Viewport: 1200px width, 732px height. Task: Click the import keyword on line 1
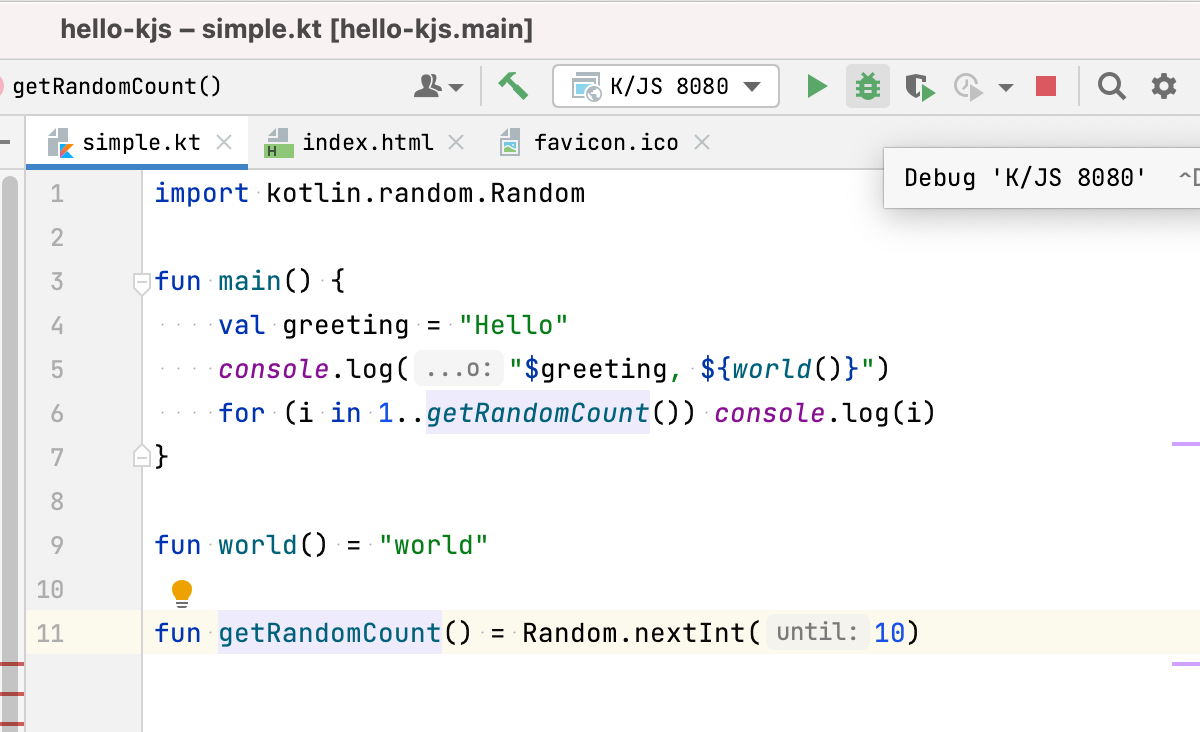[x=202, y=194]
